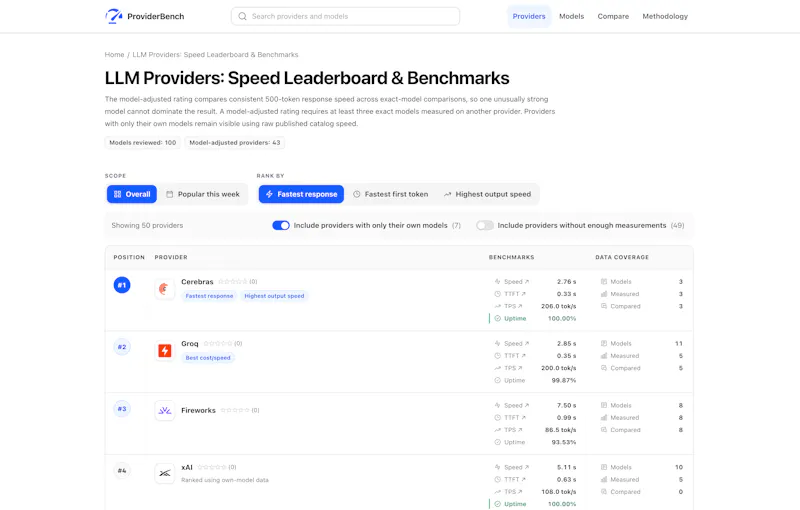The image size is (800, 510).
Task: Click the 99.87% uptime value
Action: tap(564, 380)
